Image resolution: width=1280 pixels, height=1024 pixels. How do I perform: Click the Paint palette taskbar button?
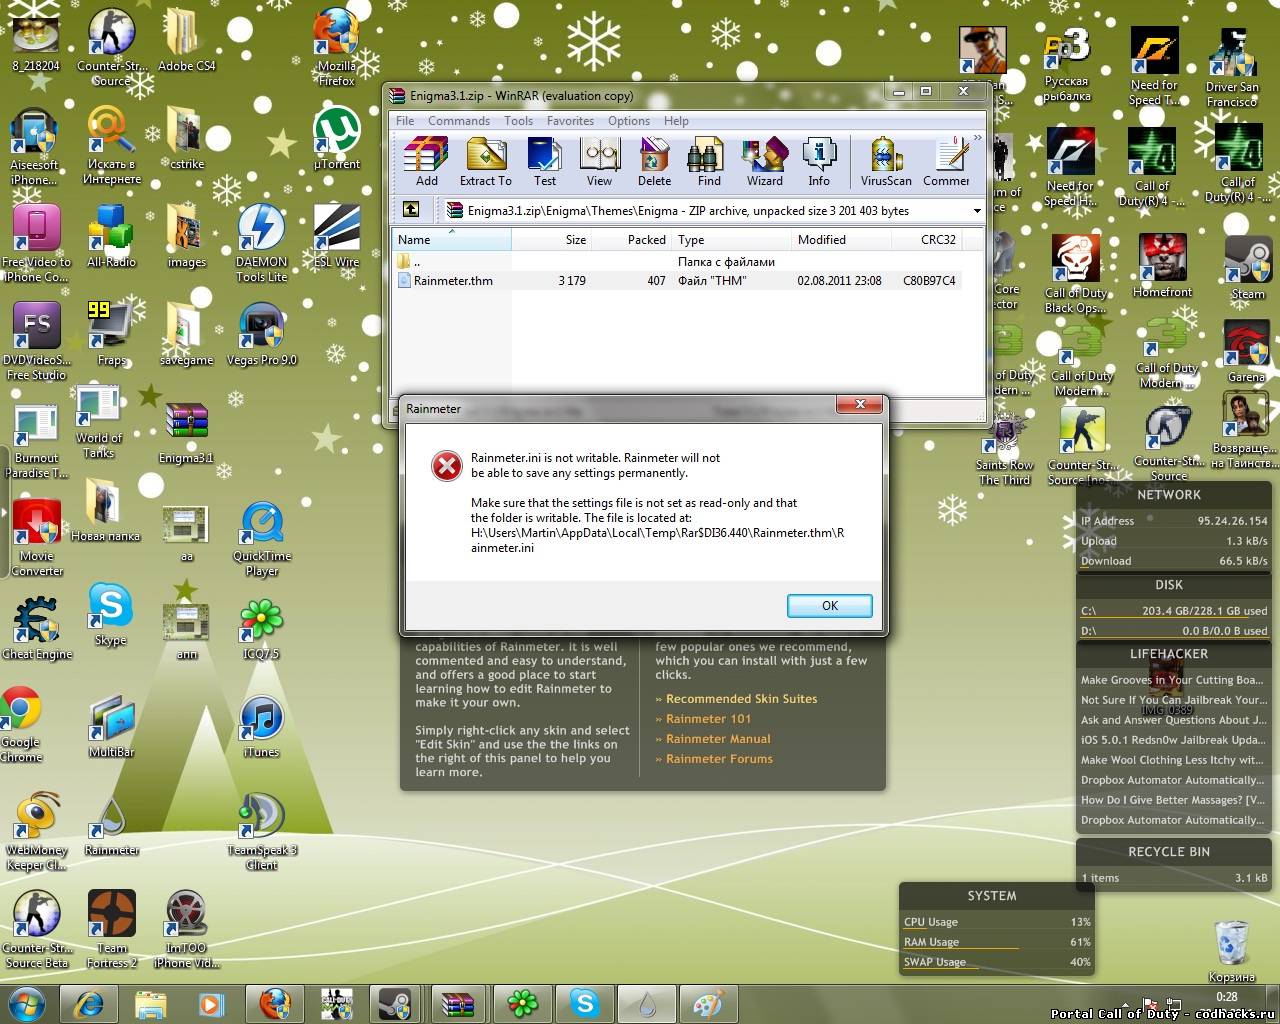pos(708,1003)
